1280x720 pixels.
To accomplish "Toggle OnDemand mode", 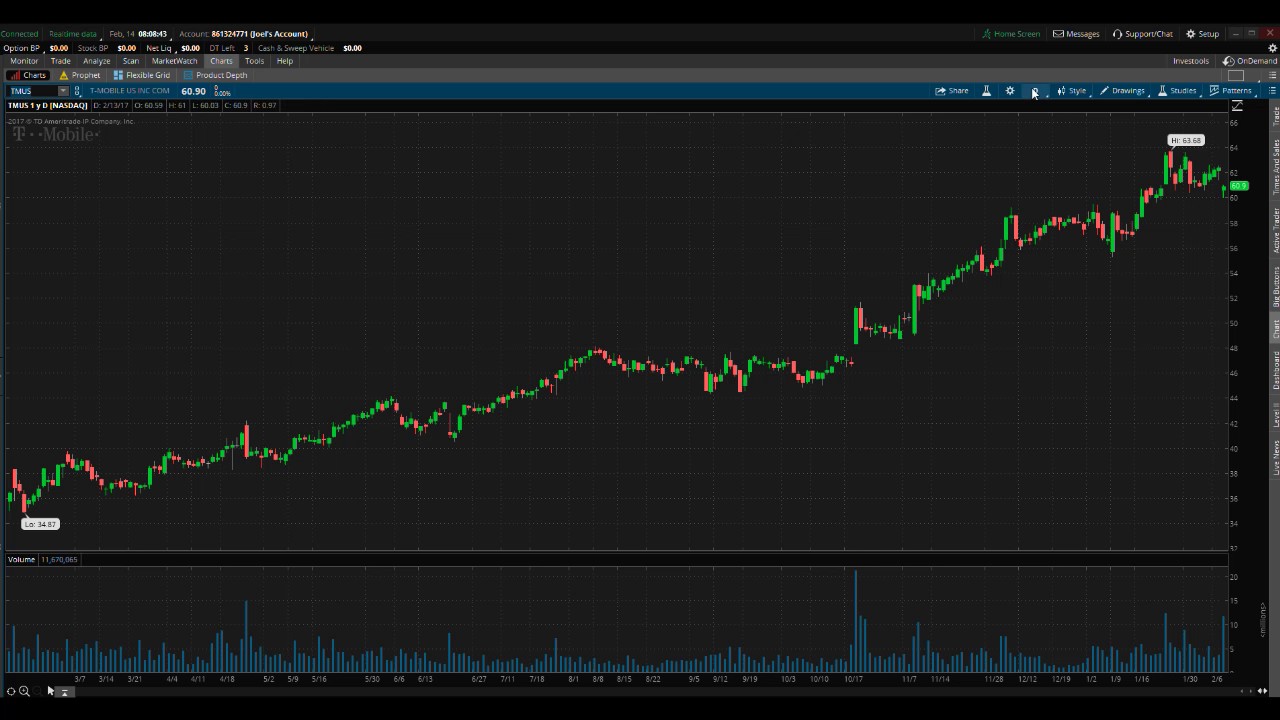I will tap(1250, 61).
